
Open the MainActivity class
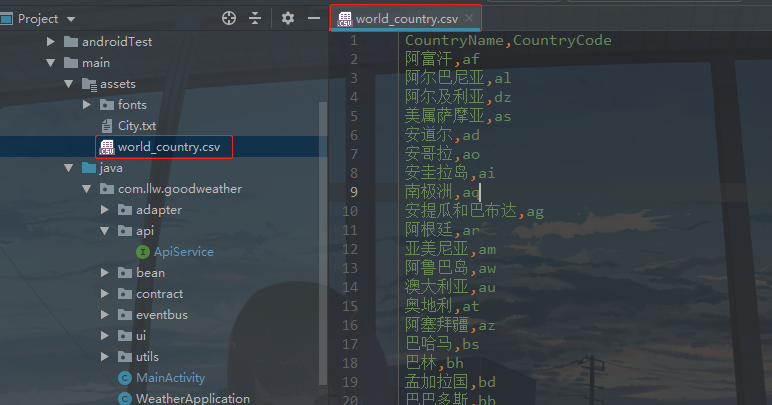(170, 378)
